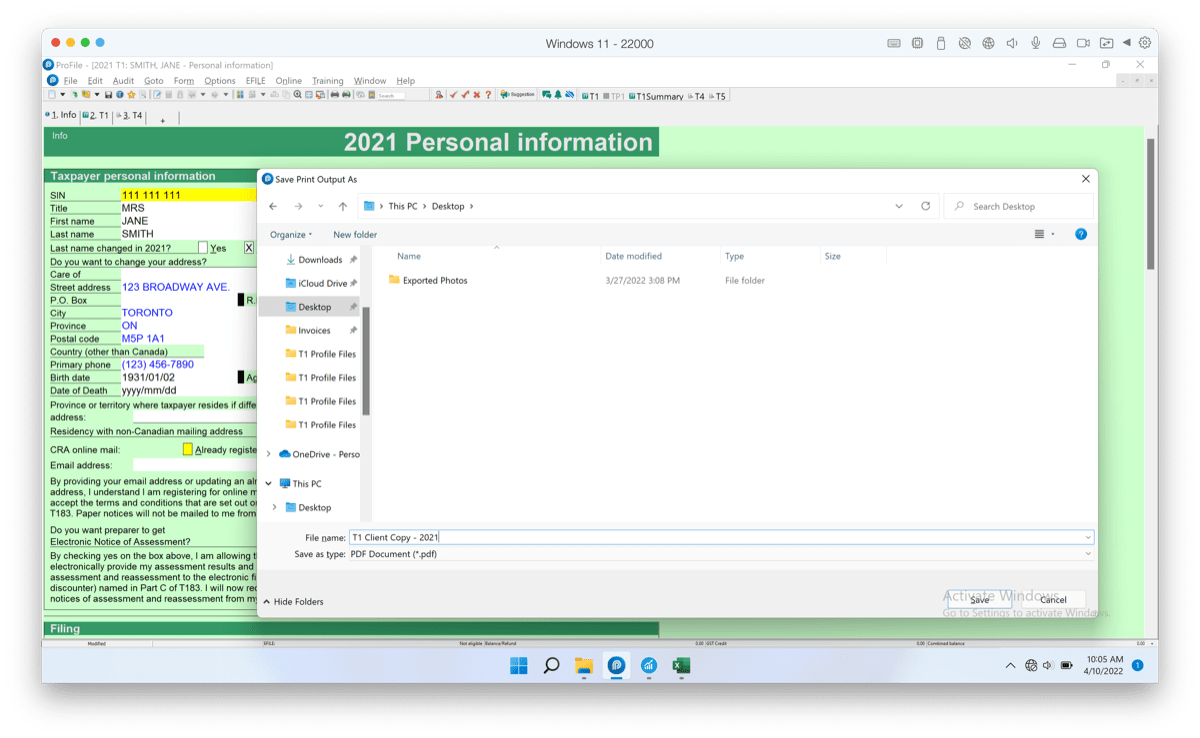This screenshot has width=1200, height=738.
Task: Refresh the Desktop folder listing
Action: (x=925, y=206)
